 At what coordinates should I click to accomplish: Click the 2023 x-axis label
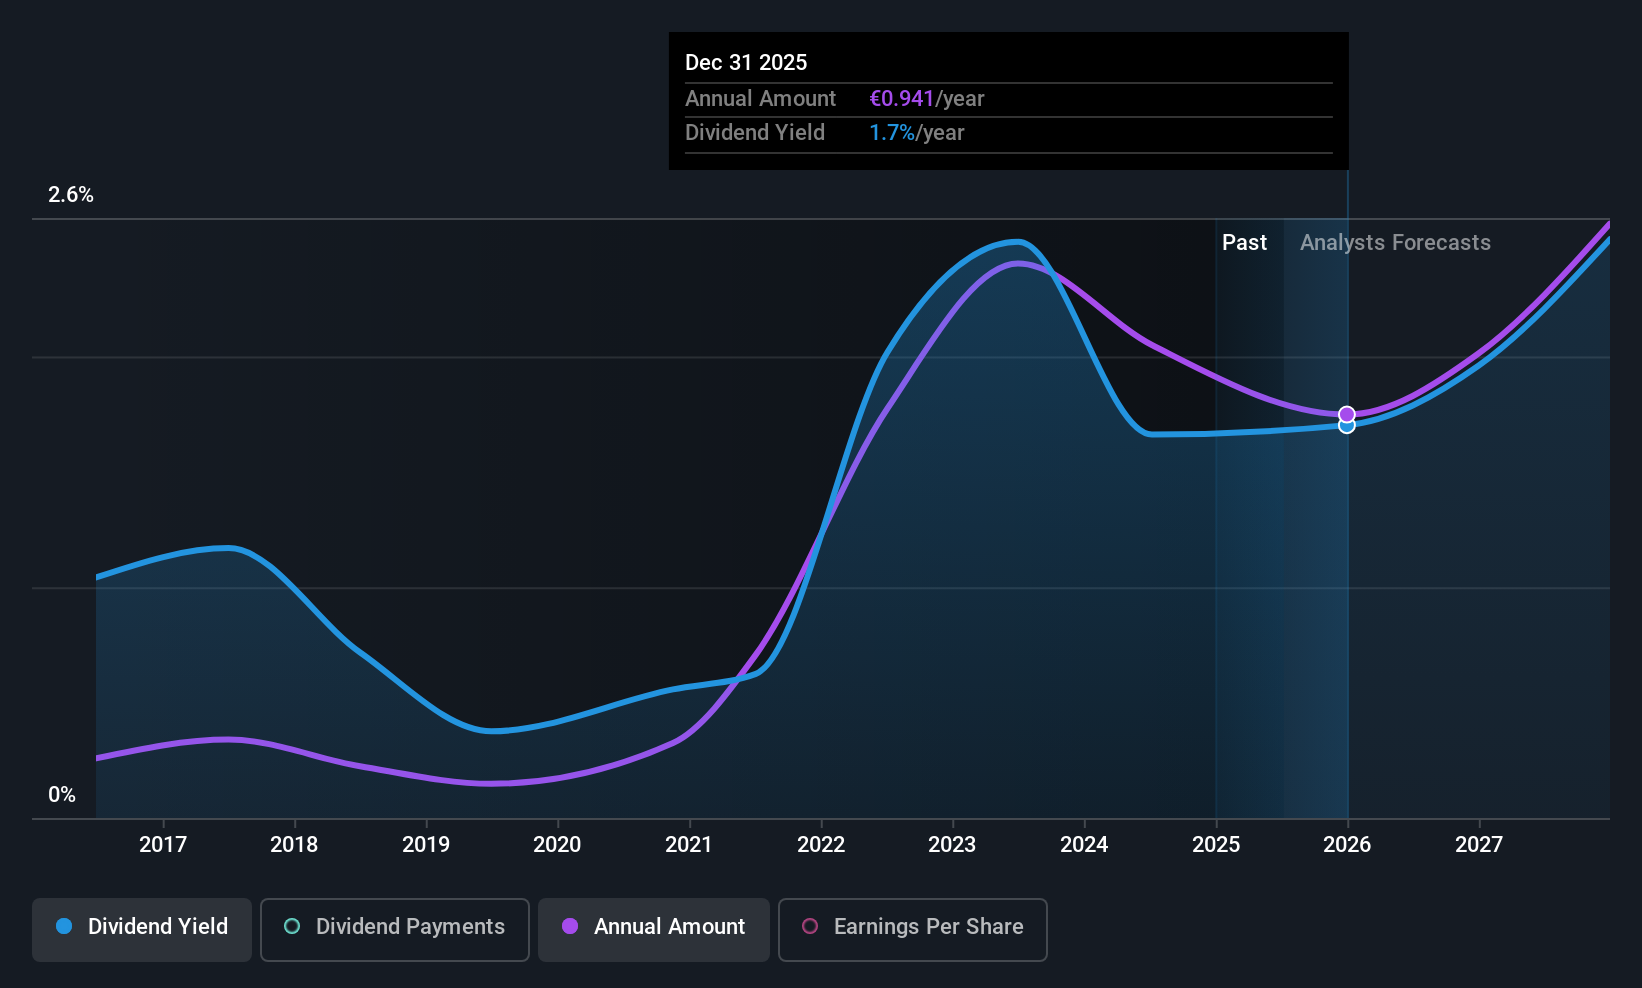952,844
